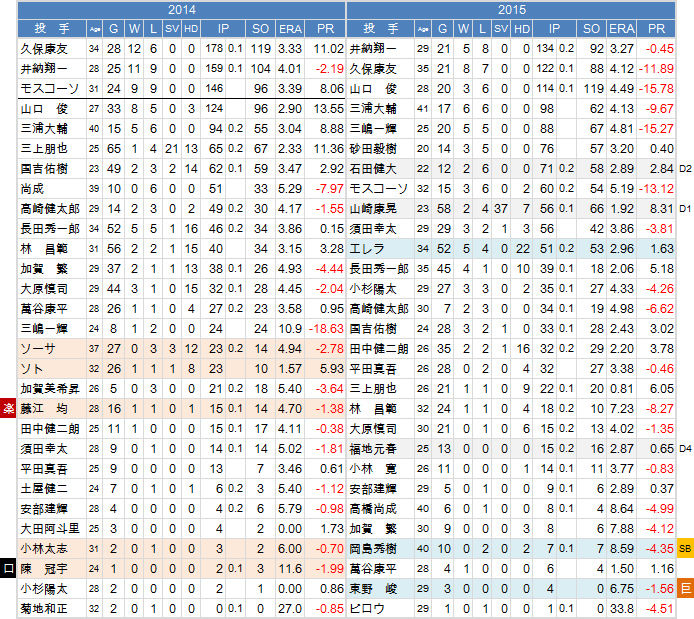694x619 pixels.
Task: Select 東野 峻 in the 2015 table
Action: (x=373, y=588)
